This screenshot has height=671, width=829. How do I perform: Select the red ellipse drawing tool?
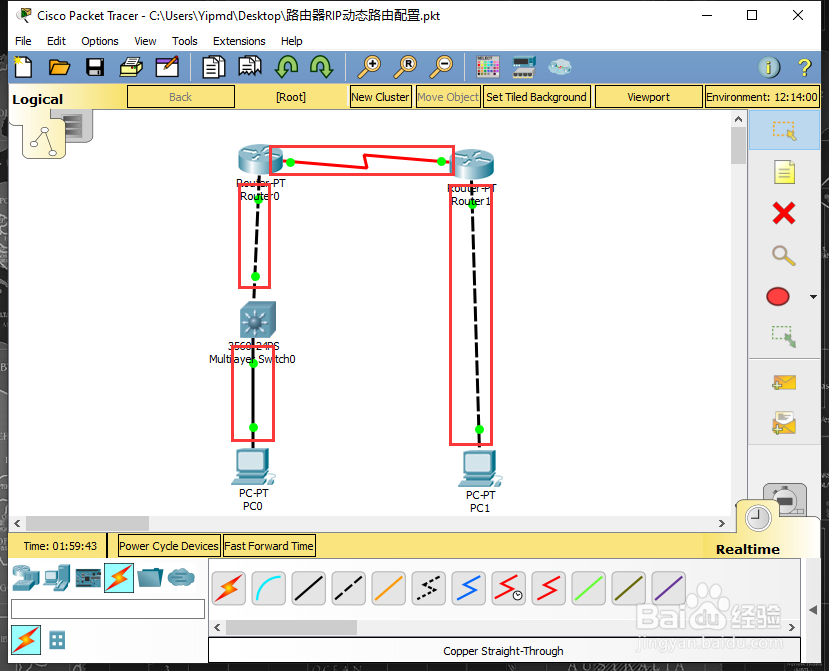point(778,297)
